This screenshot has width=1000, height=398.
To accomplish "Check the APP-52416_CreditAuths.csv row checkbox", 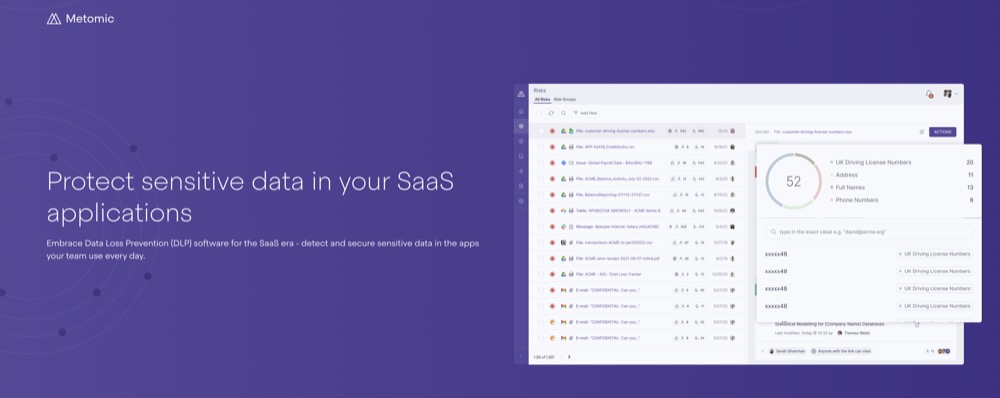I will [541, 147].
